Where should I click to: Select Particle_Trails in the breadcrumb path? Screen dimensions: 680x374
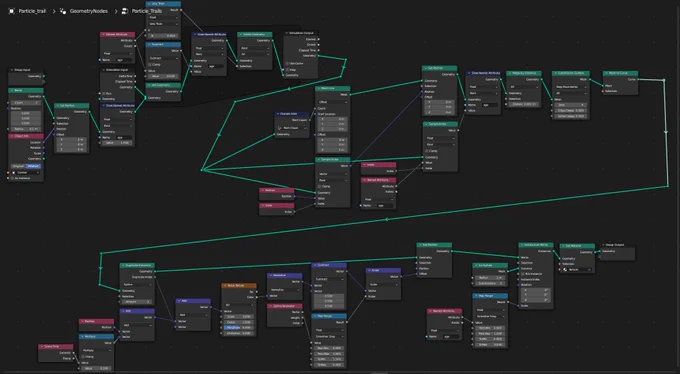pos(147,11)
